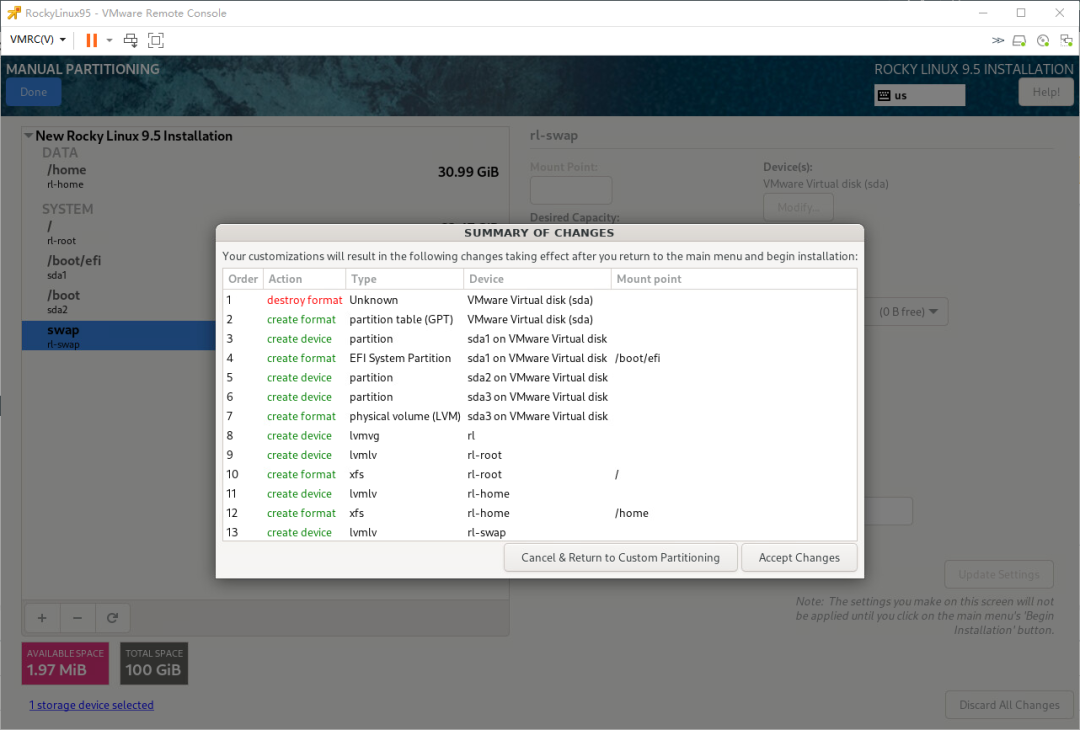The image size is (1080, 730).
Task: Sort by the Order column header
Action: [243, 279]
